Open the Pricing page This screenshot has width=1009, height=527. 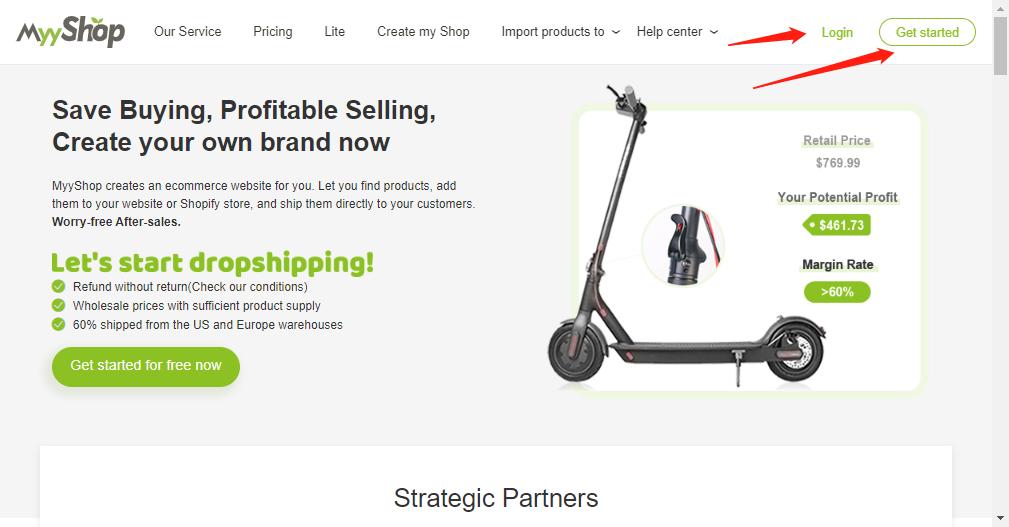coord(273,32)
